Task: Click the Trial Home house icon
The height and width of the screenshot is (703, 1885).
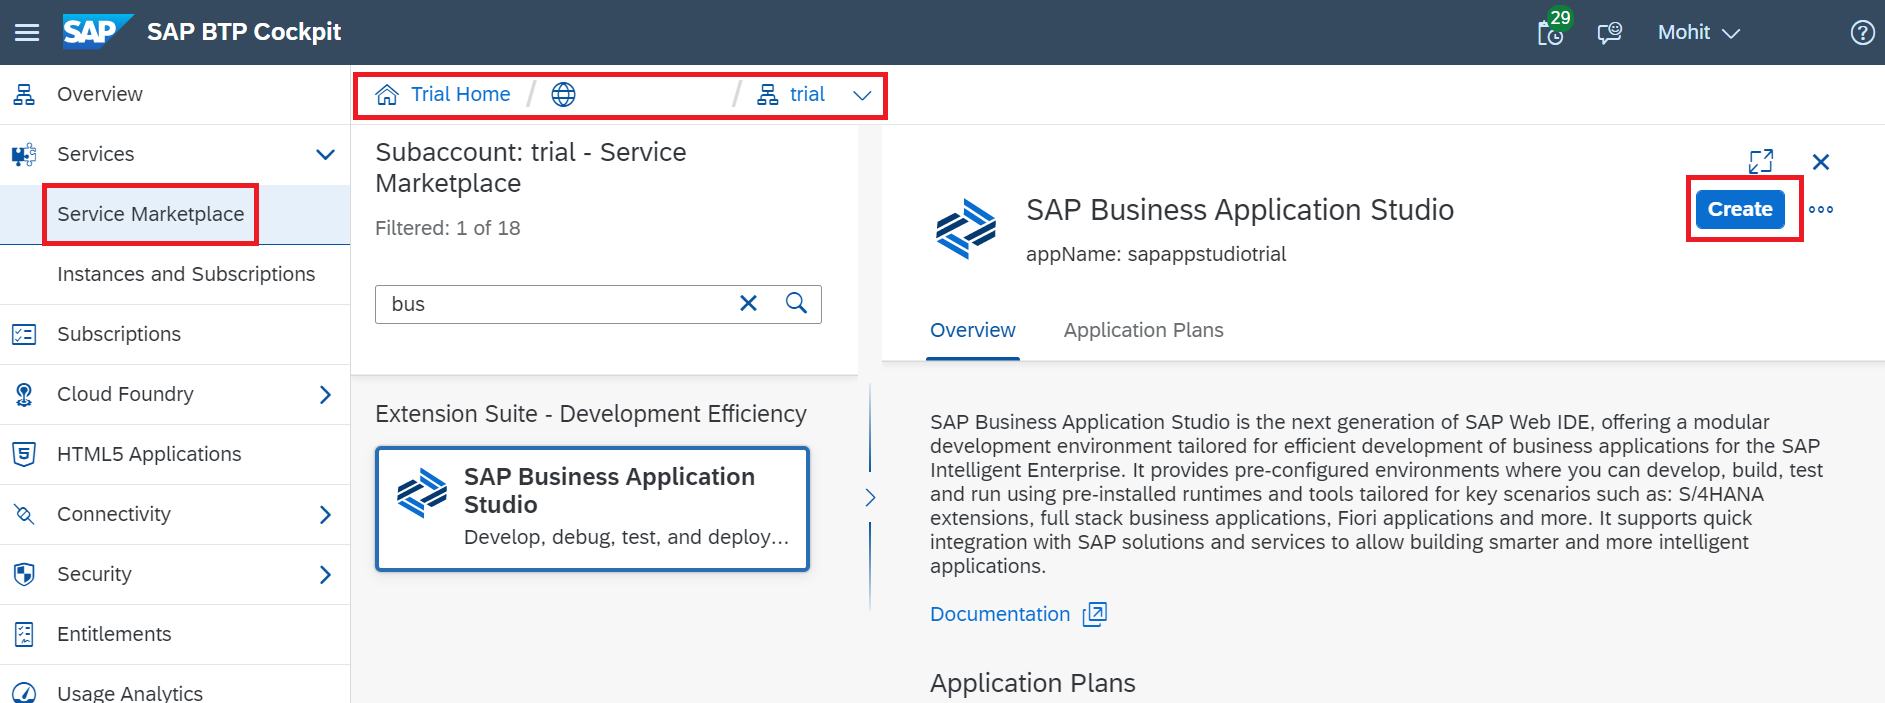Action: click(387, 94)
